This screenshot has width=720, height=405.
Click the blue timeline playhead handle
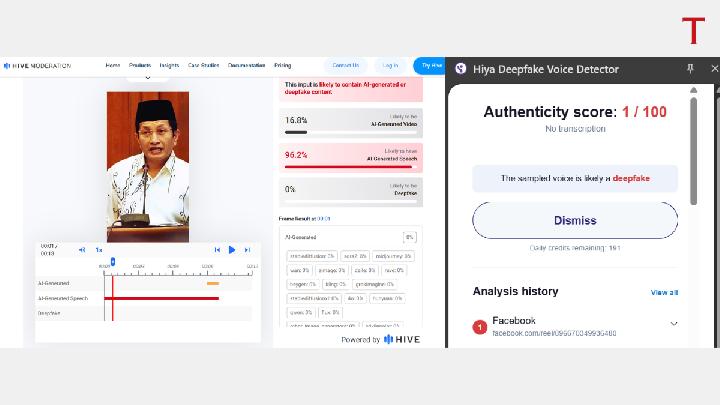[112, 262]
